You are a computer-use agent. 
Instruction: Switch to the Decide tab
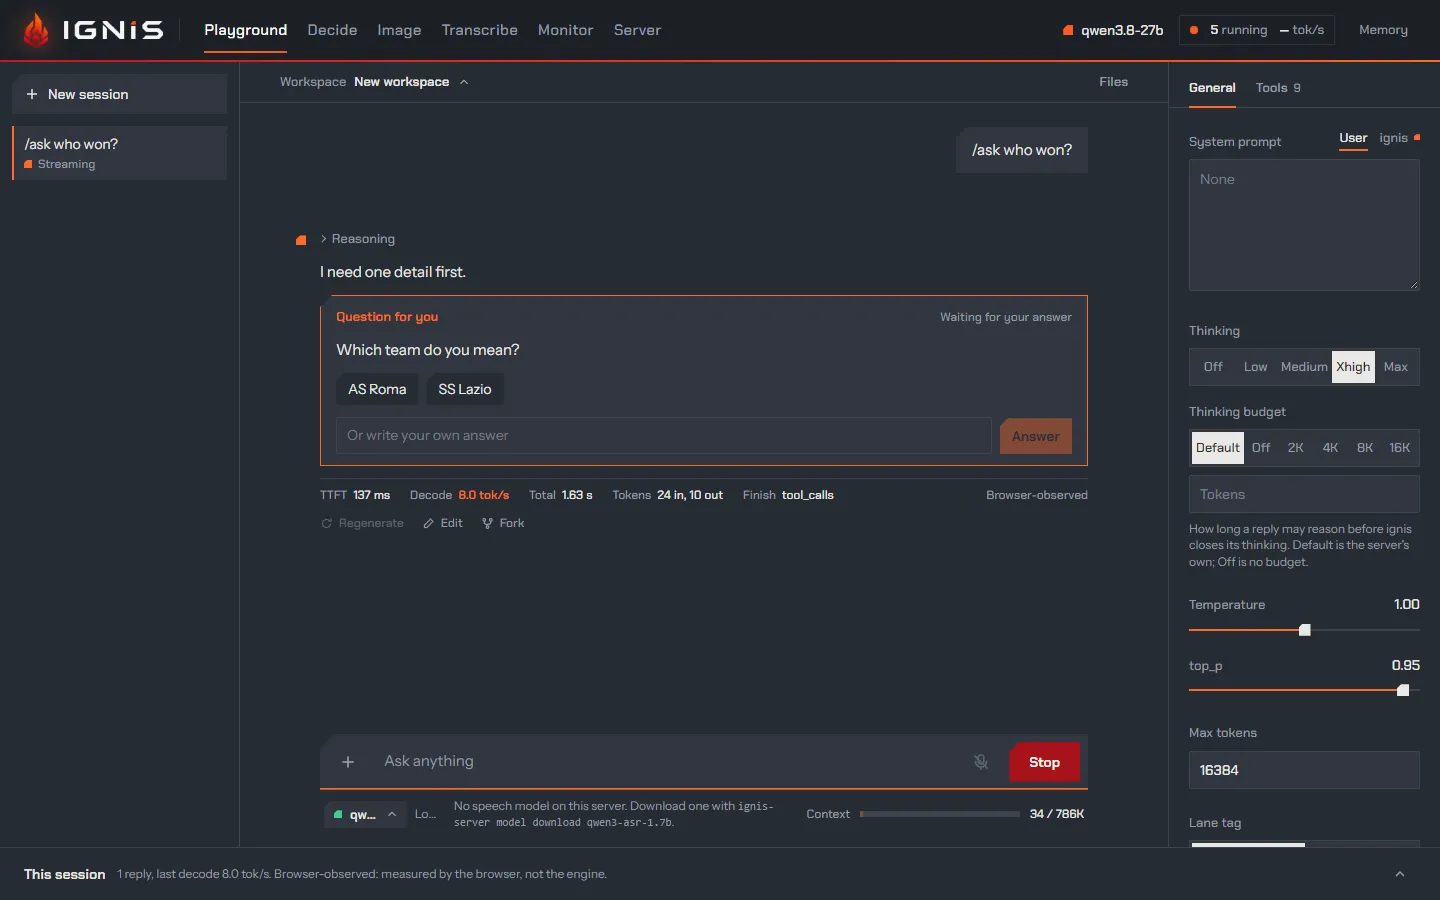(x=332, y=30)
